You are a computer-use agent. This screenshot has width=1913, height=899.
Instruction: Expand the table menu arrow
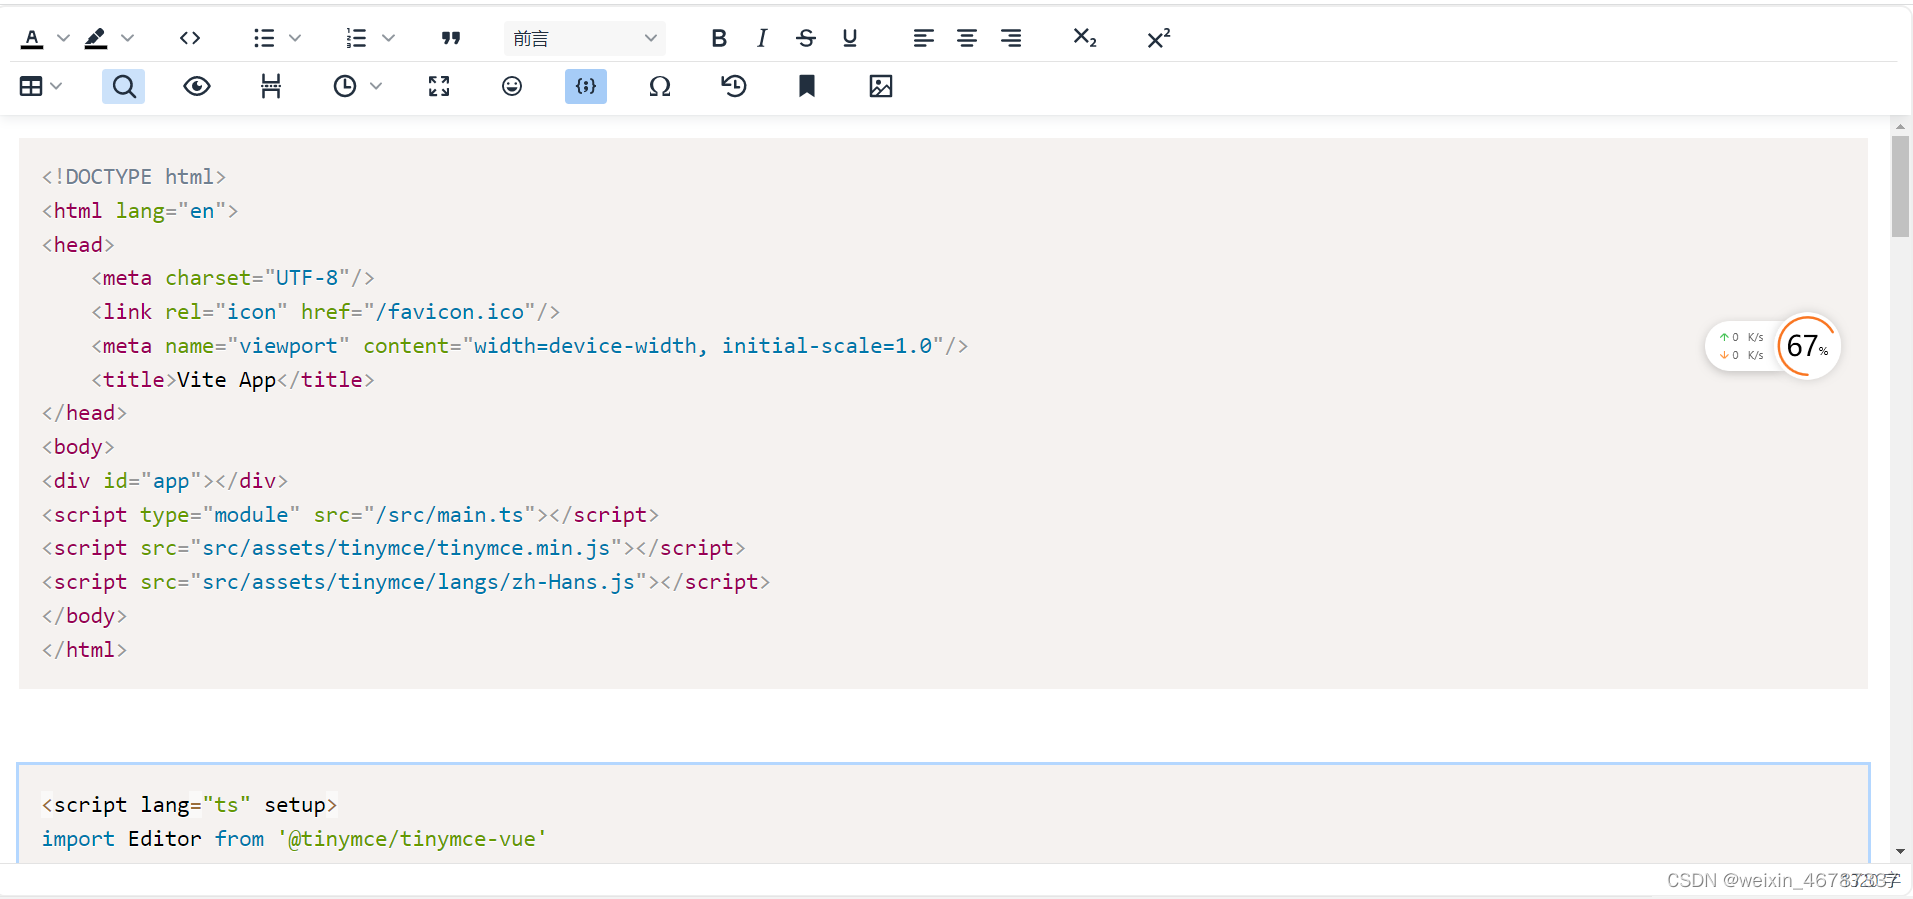click(x=56, y=86)
